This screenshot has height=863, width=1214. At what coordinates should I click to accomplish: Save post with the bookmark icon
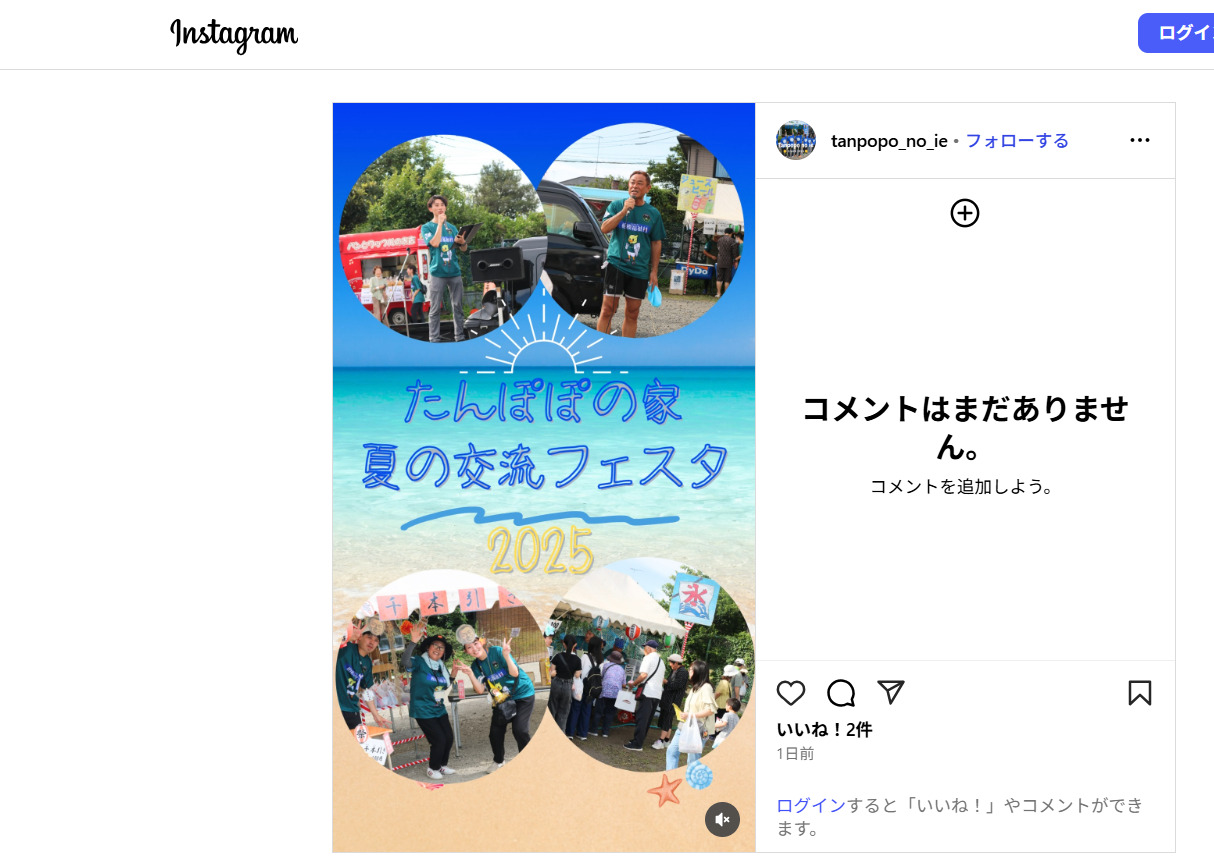pyautogui.click(x=1140, y=693)
